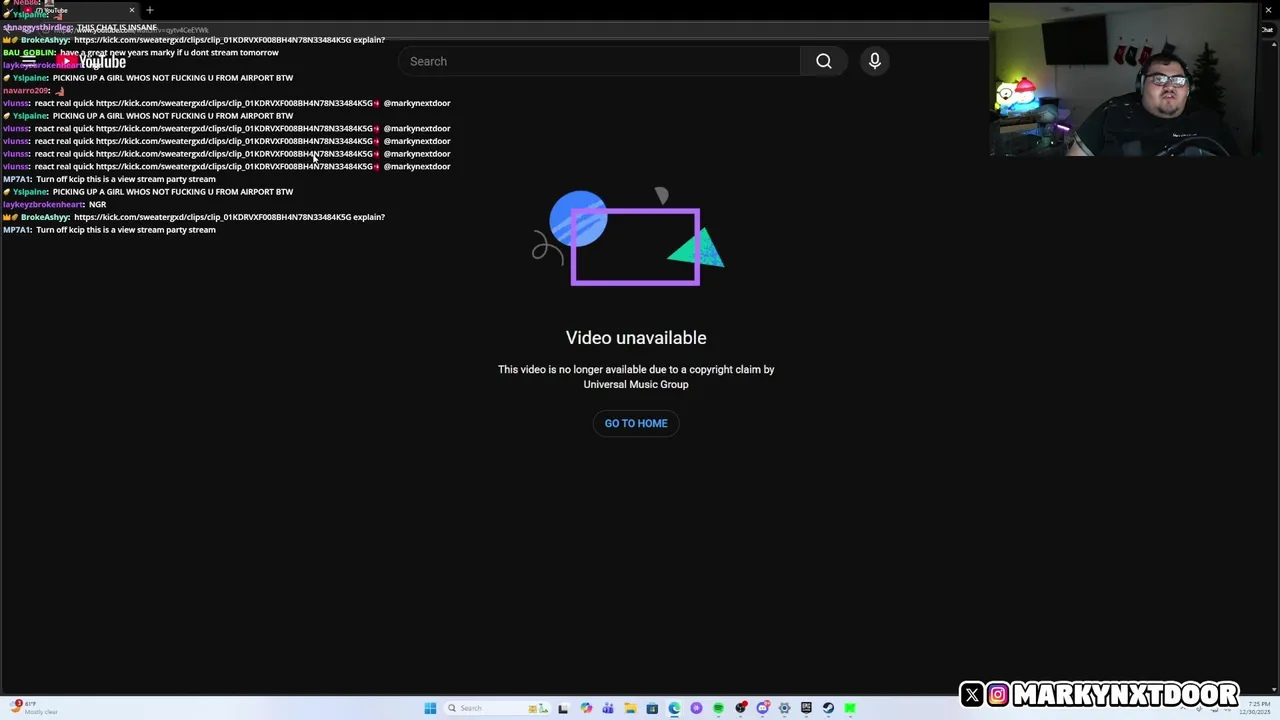Image resolution: width=1280 pixels, height=720 pixels.
Task: Open the purple round taskbar app icon
Action: [x=696, y=708]
